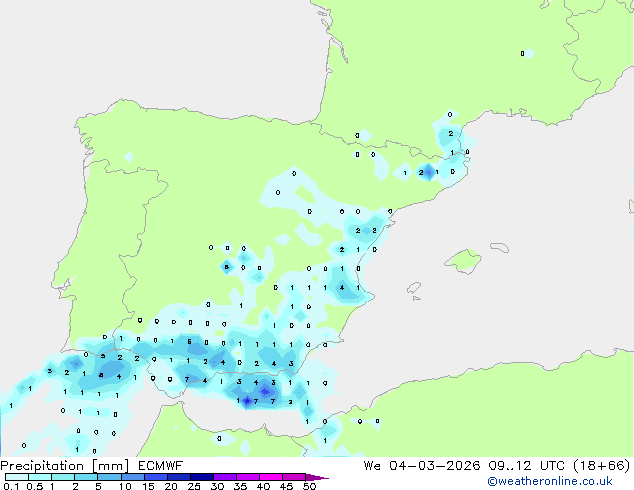Screen dimensions: 634x490
Task: Click the legend value '0.1'
Action: (11, 486)
